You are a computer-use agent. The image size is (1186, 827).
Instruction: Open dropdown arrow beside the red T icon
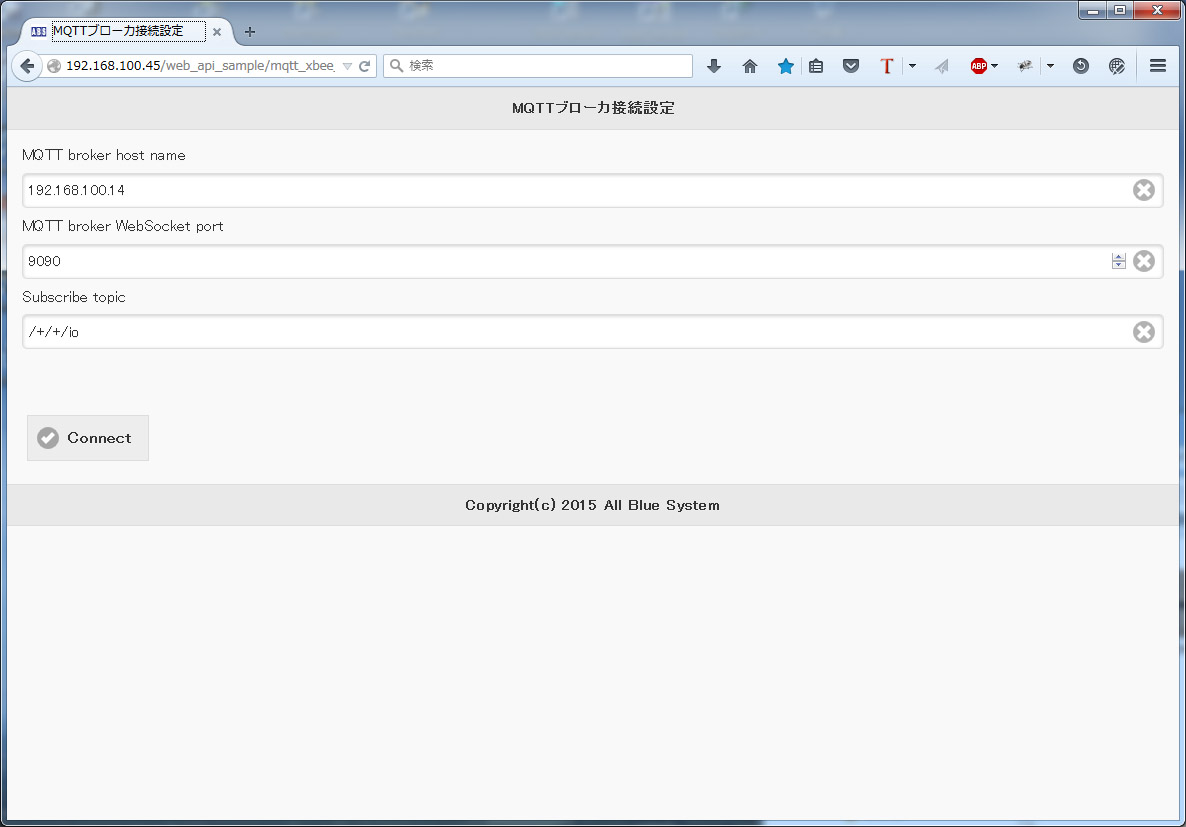click(912, 66)
